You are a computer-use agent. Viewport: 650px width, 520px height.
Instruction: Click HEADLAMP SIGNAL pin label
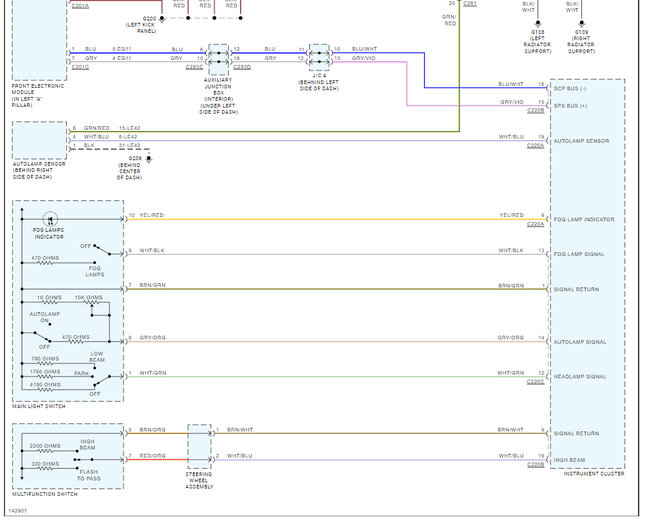[x=580, y=377]
